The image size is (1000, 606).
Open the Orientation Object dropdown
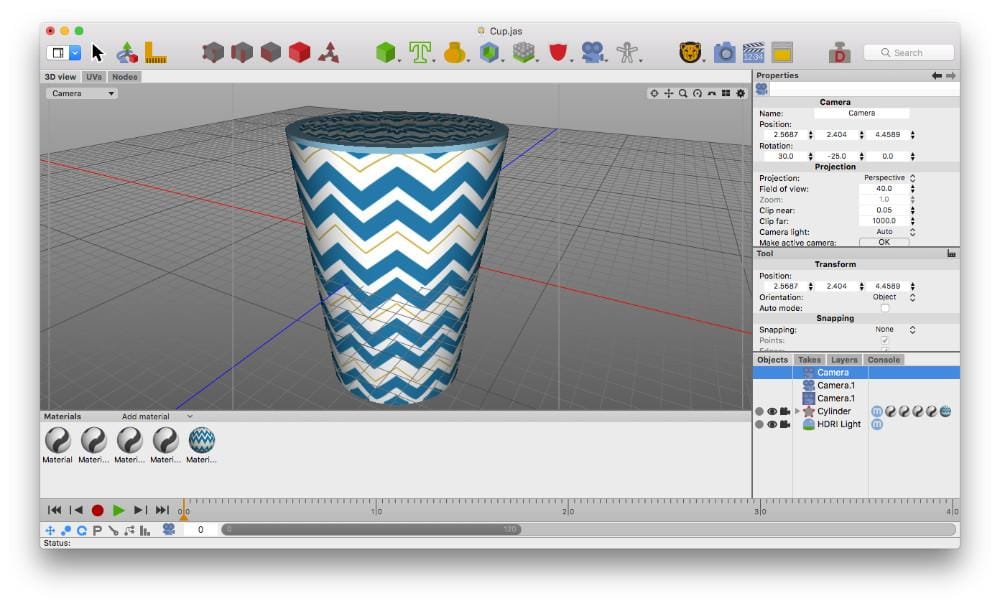click(889, 297)
